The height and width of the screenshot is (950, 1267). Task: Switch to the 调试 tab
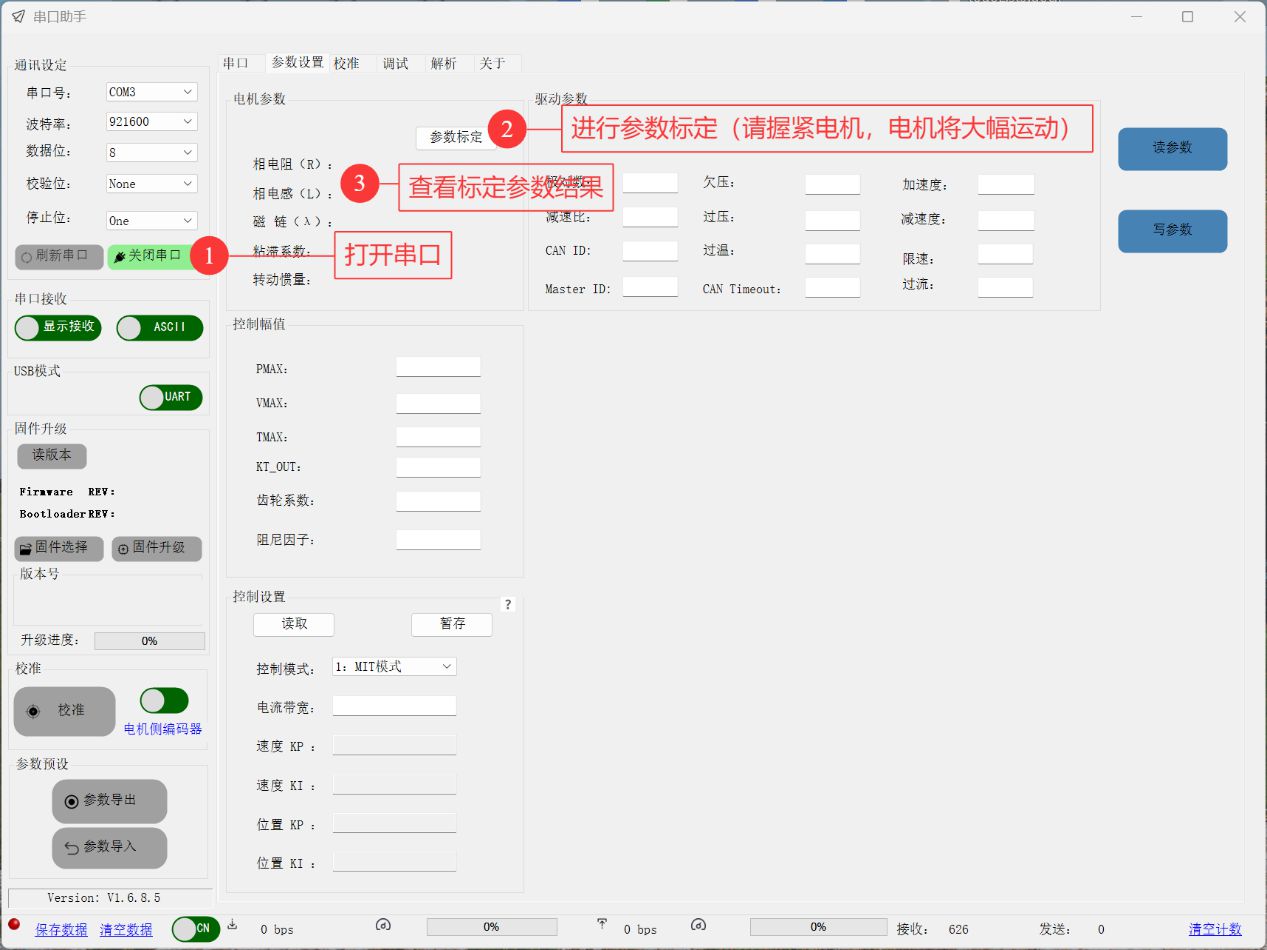pos(396,63)
